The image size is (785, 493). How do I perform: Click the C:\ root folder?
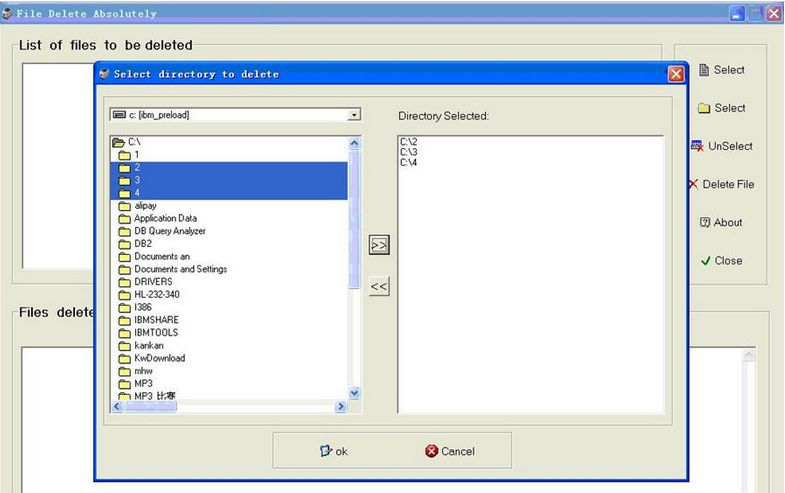click(x=134, y=143)
